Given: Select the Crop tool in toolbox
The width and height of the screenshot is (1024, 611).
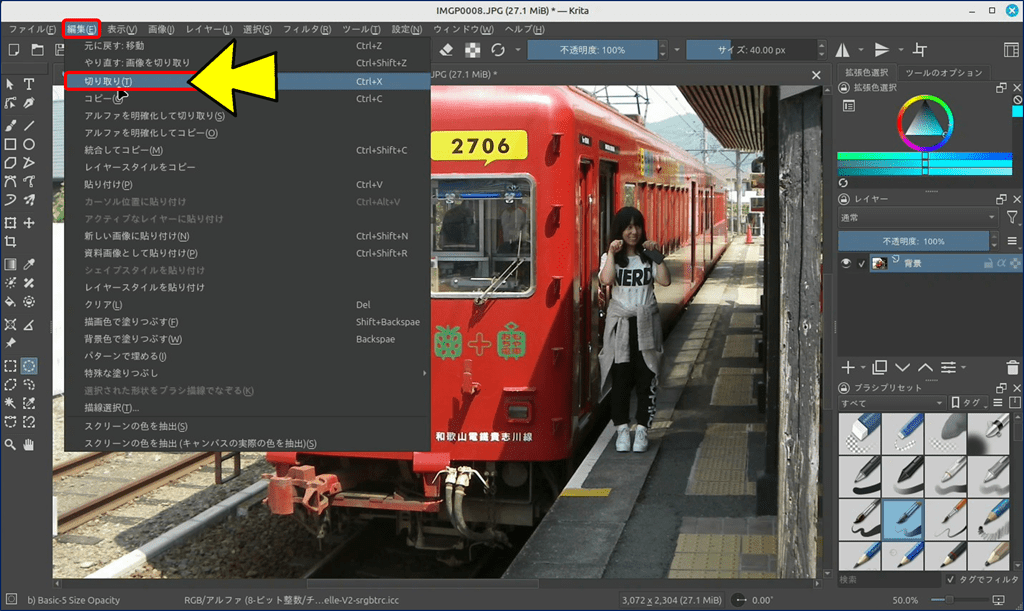Looking at the screenshot, I should [x=10, y=241].
